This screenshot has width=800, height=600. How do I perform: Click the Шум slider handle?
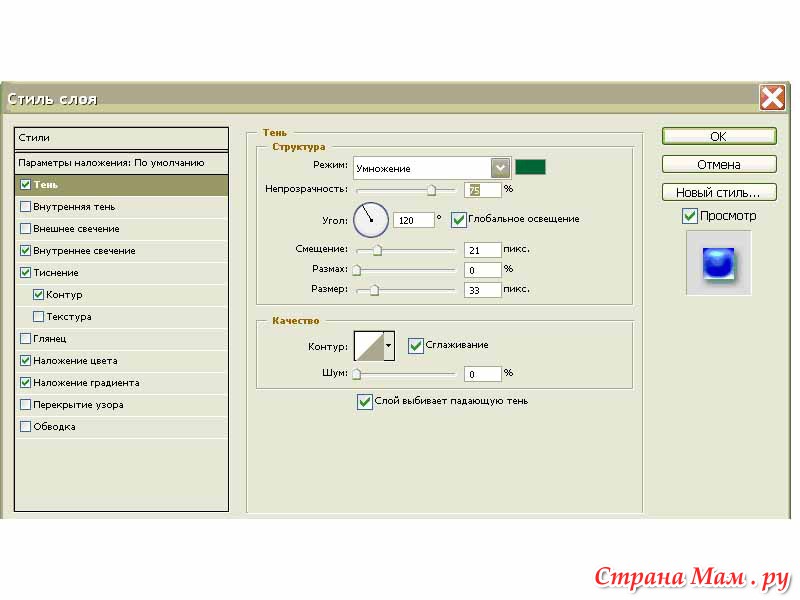(357, 374)
